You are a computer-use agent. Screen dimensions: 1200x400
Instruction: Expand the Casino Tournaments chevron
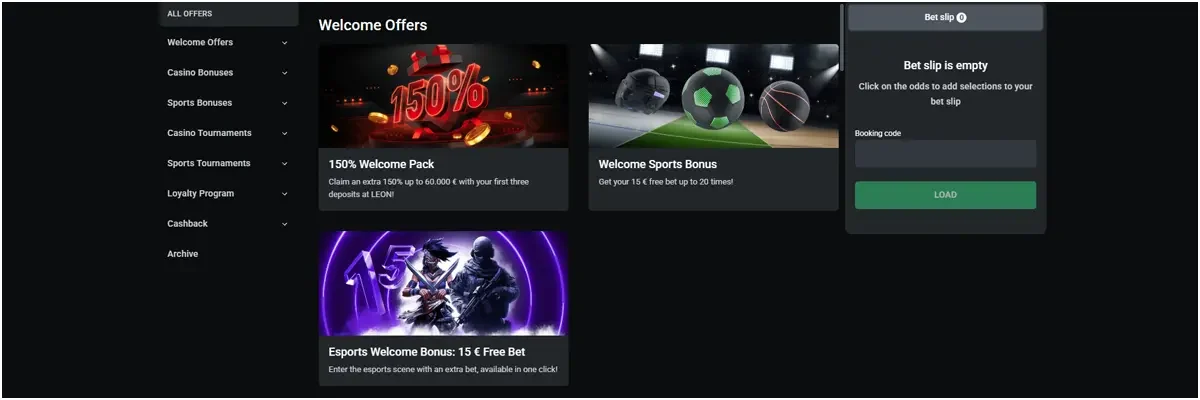[285, 133]
